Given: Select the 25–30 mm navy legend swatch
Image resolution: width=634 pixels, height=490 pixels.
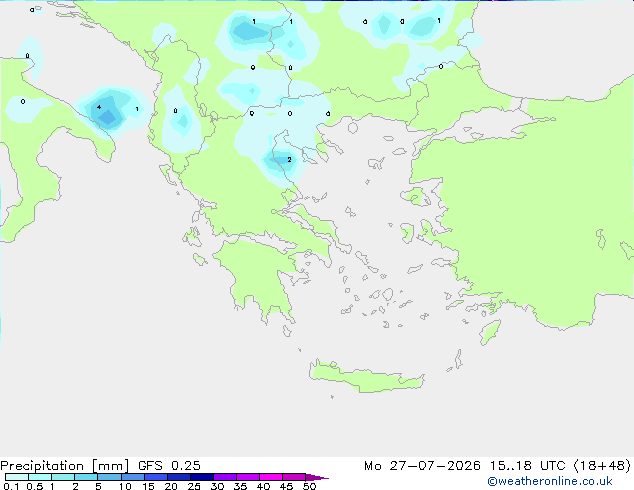Looking at the screenshot, I should pyautogui.click(x=202, y=477).
